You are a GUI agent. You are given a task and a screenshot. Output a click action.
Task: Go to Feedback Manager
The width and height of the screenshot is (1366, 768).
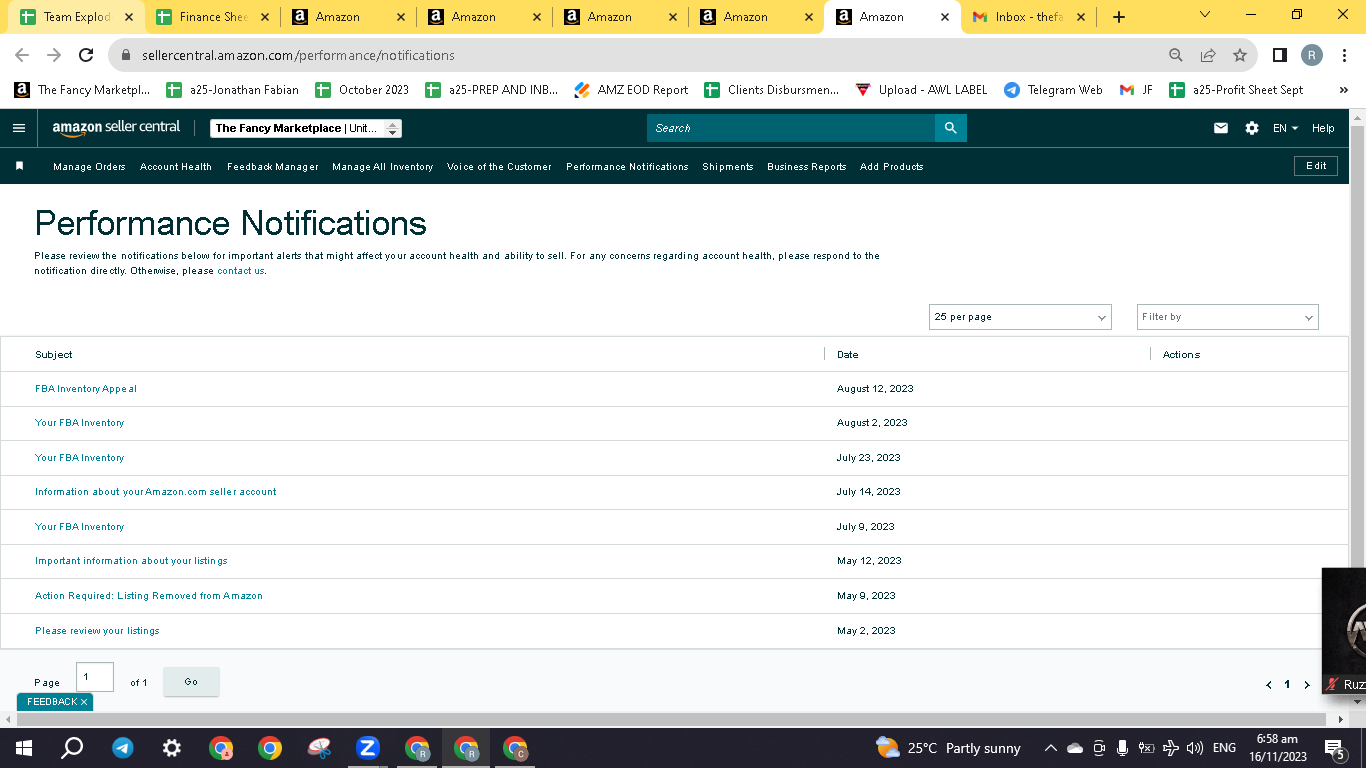[273, 167]
